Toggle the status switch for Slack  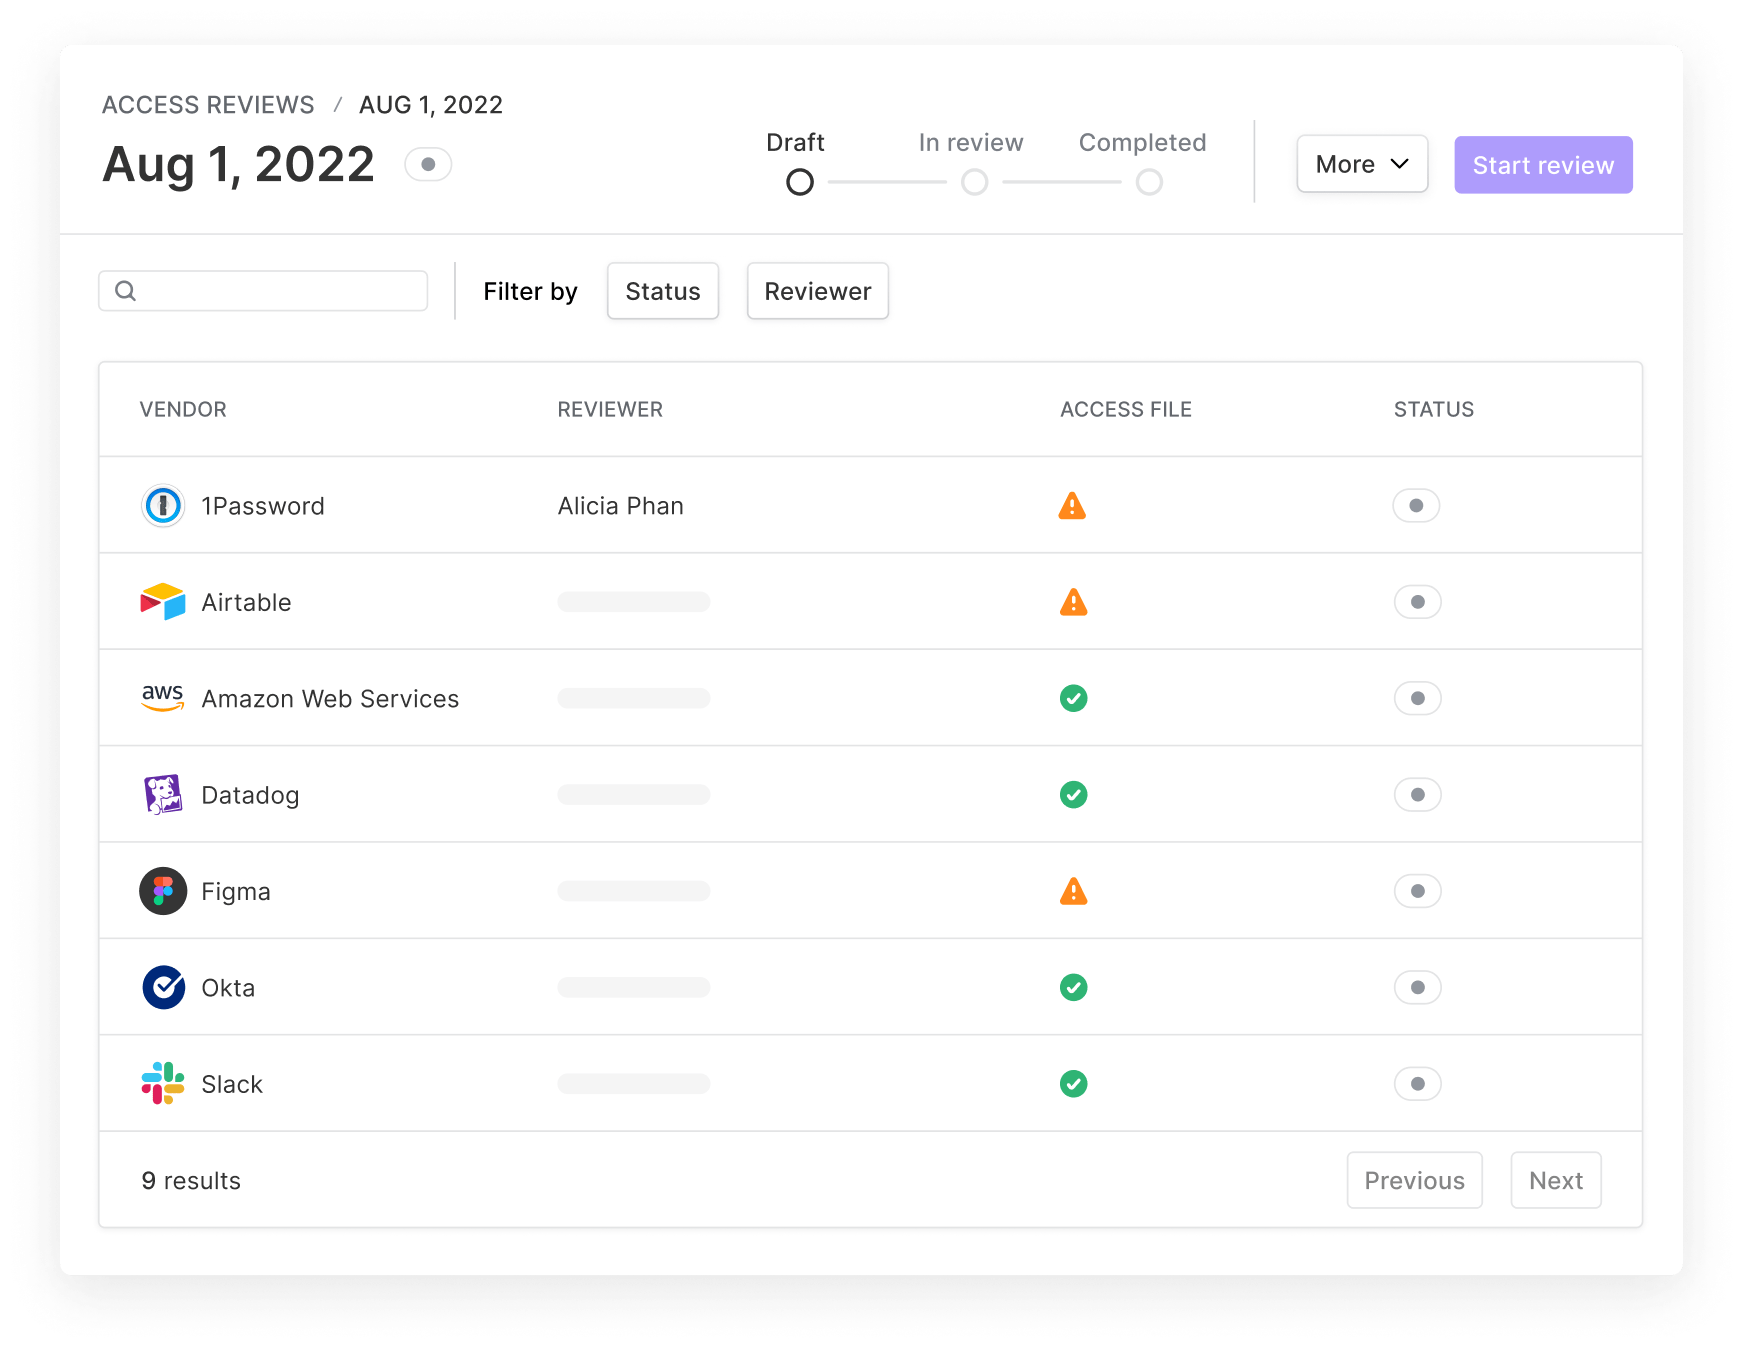[x=1417, y=1083]
